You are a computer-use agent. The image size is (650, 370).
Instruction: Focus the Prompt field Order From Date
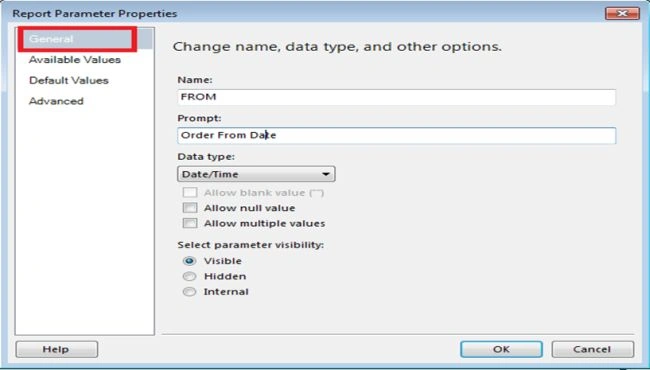(x=396, y=135)
